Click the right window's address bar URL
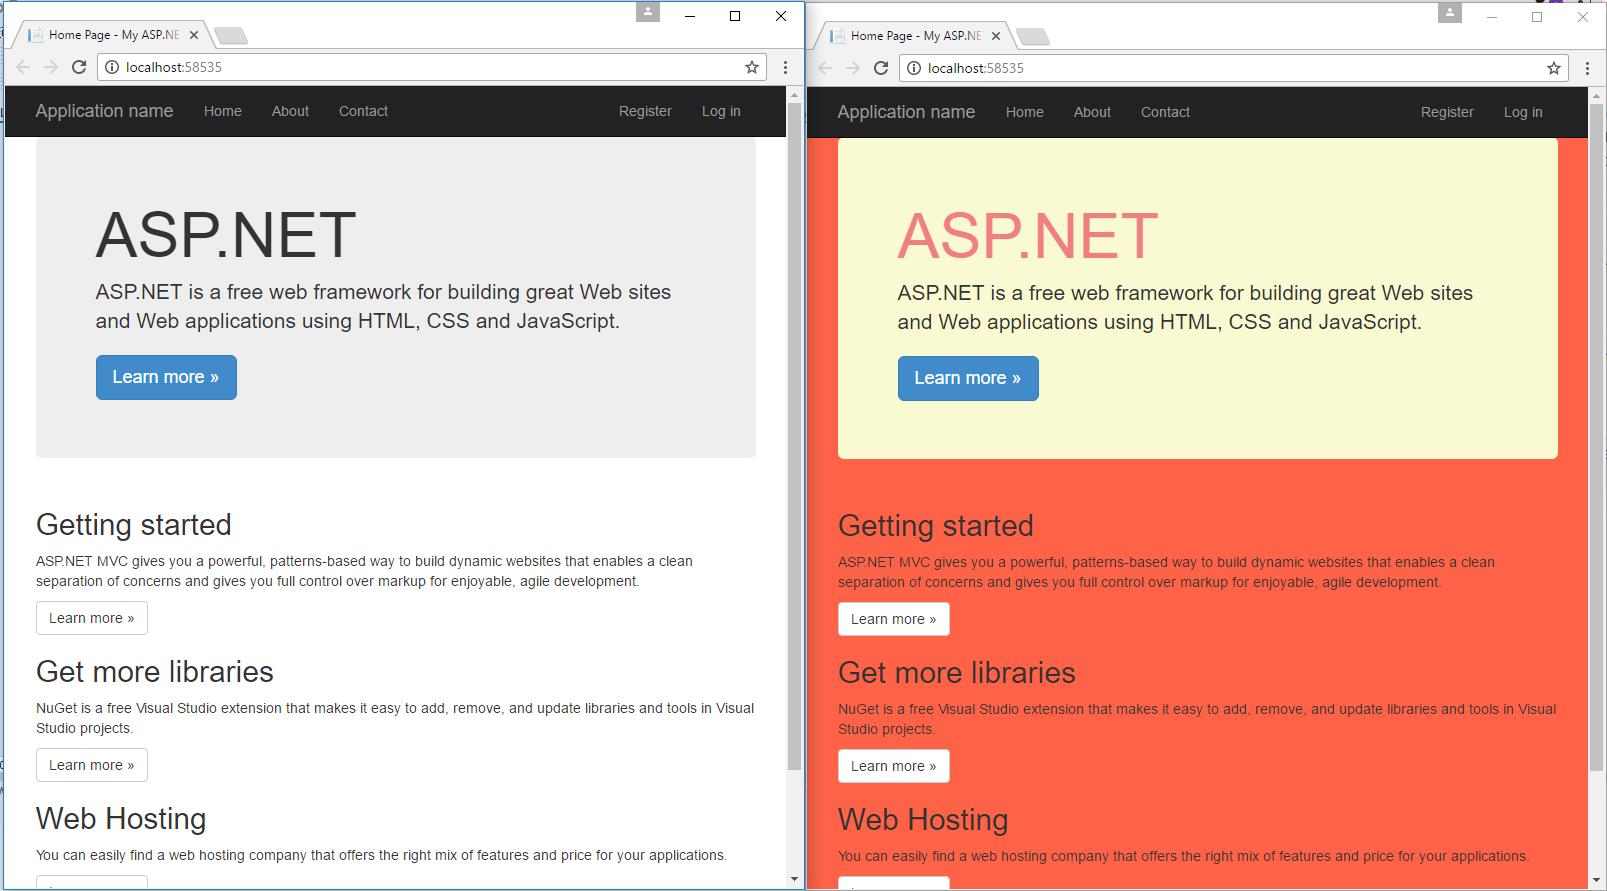This screenshot has height=891, width=1607. pyautogui.click(x=976, y=68)
